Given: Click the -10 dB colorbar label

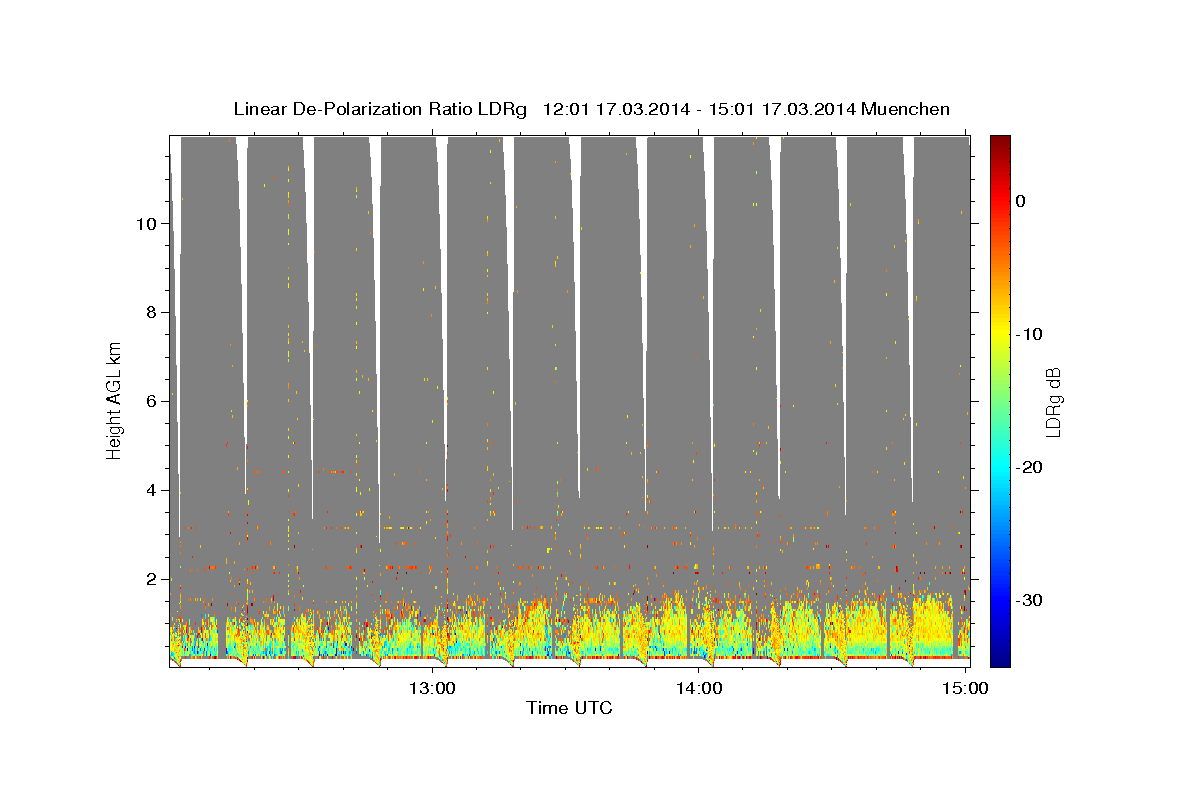Looking at the screenshot, I should (x=1029, y=334).
